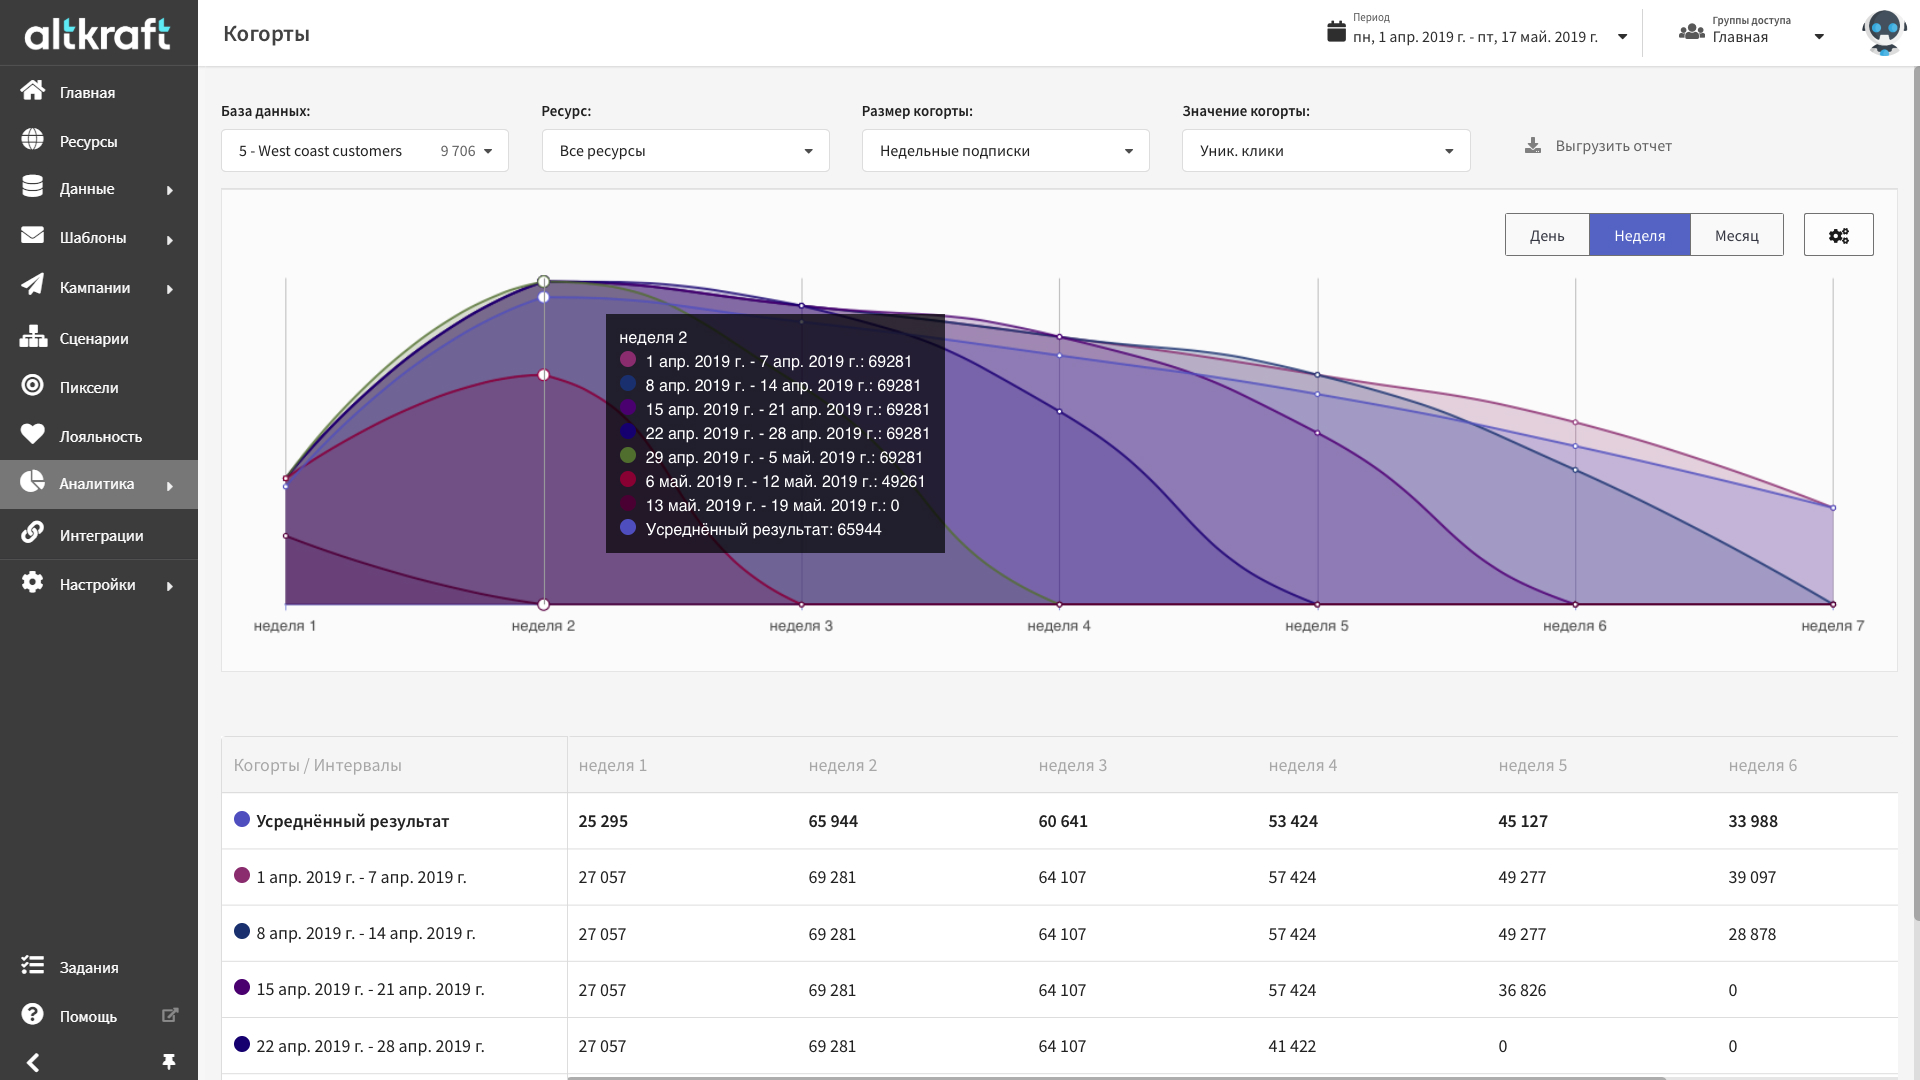Click the calendar icon next to Период

click(1336, 31)
